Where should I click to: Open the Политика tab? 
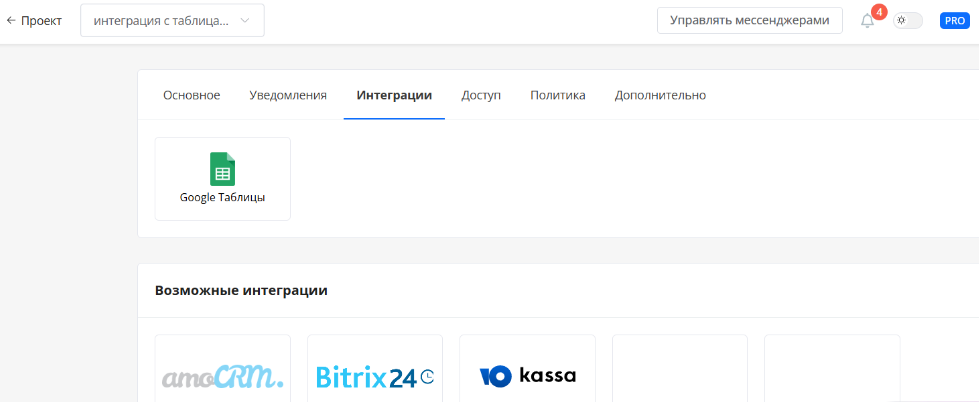(558, 95)
